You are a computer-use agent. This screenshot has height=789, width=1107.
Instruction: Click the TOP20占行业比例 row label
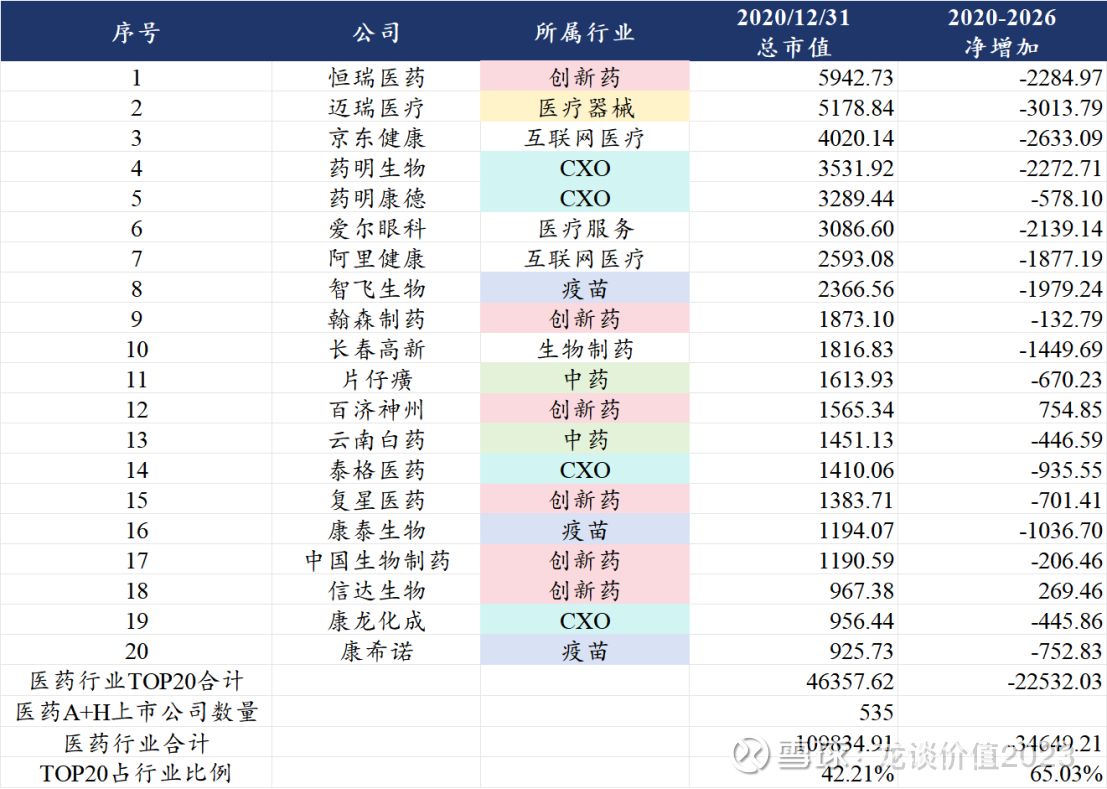tap(136, 773)
